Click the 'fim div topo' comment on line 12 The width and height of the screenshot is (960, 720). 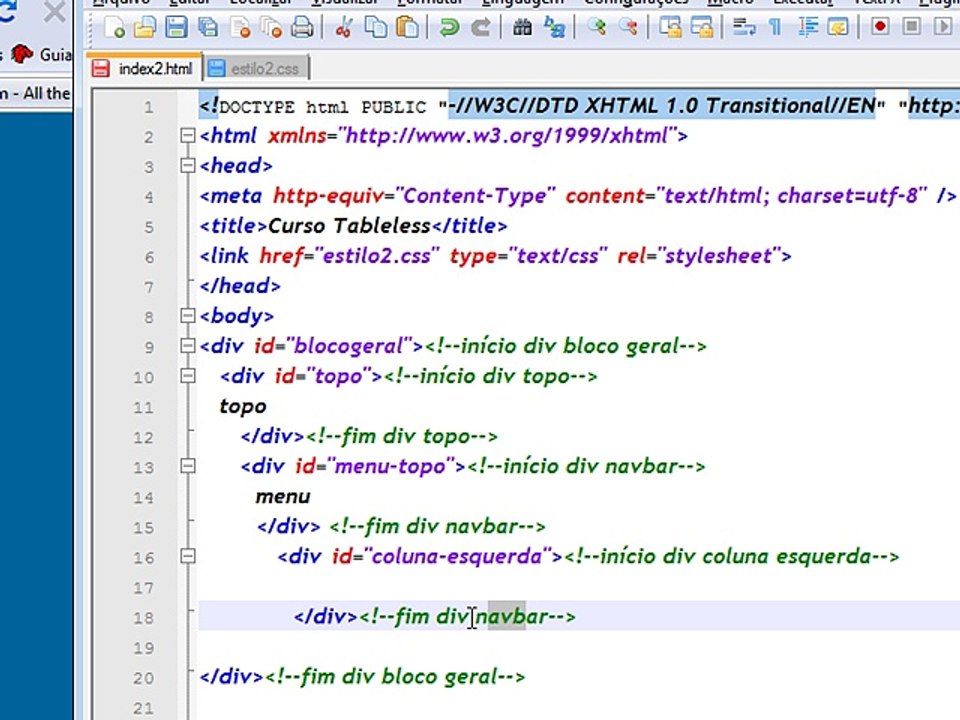click(401, 437)
